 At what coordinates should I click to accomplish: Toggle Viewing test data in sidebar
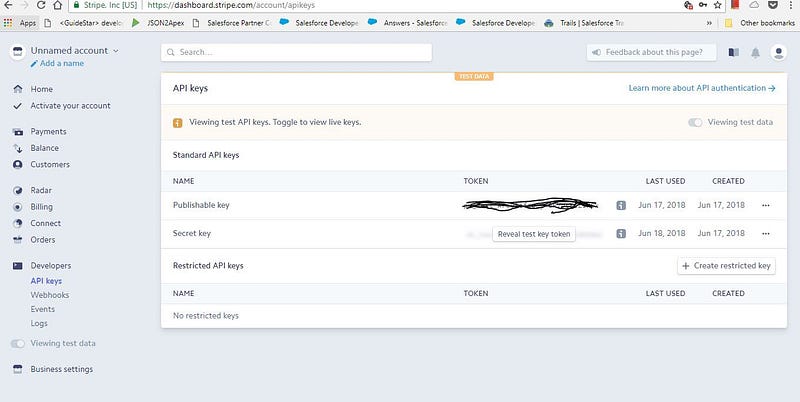coord(18,344)
